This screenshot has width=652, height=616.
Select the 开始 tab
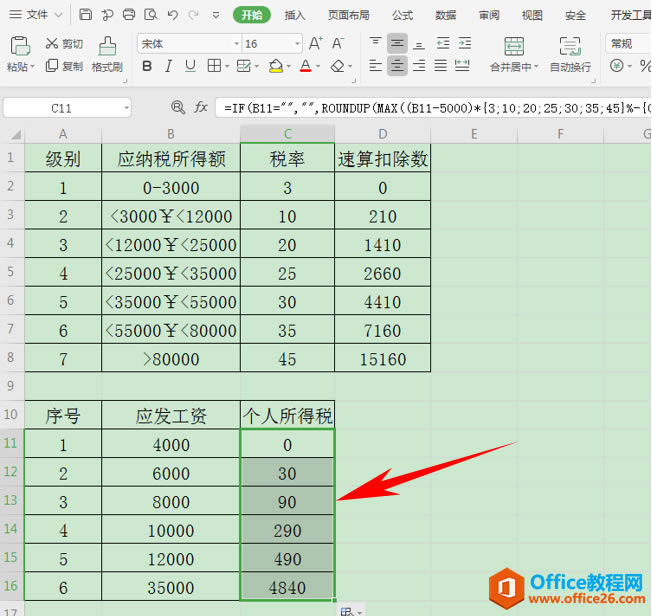point(252,15)
